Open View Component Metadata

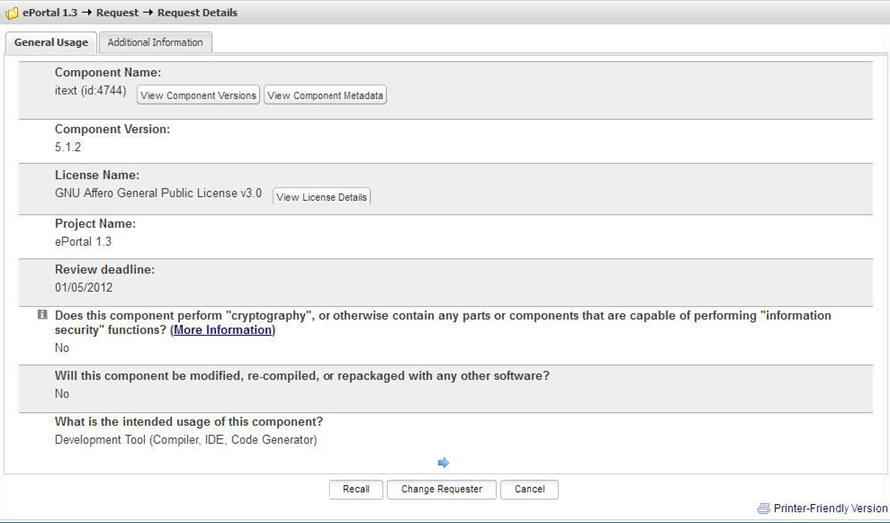[x=325, y=95]
